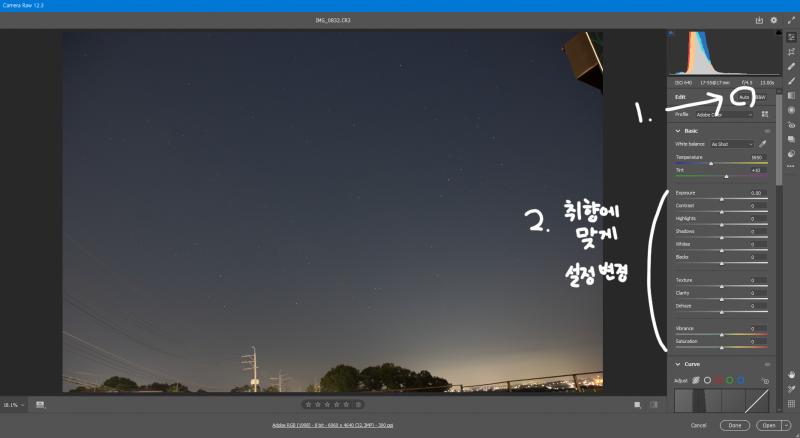
Task: Collapse the Basic section chevron
Action: click(678, 131)
